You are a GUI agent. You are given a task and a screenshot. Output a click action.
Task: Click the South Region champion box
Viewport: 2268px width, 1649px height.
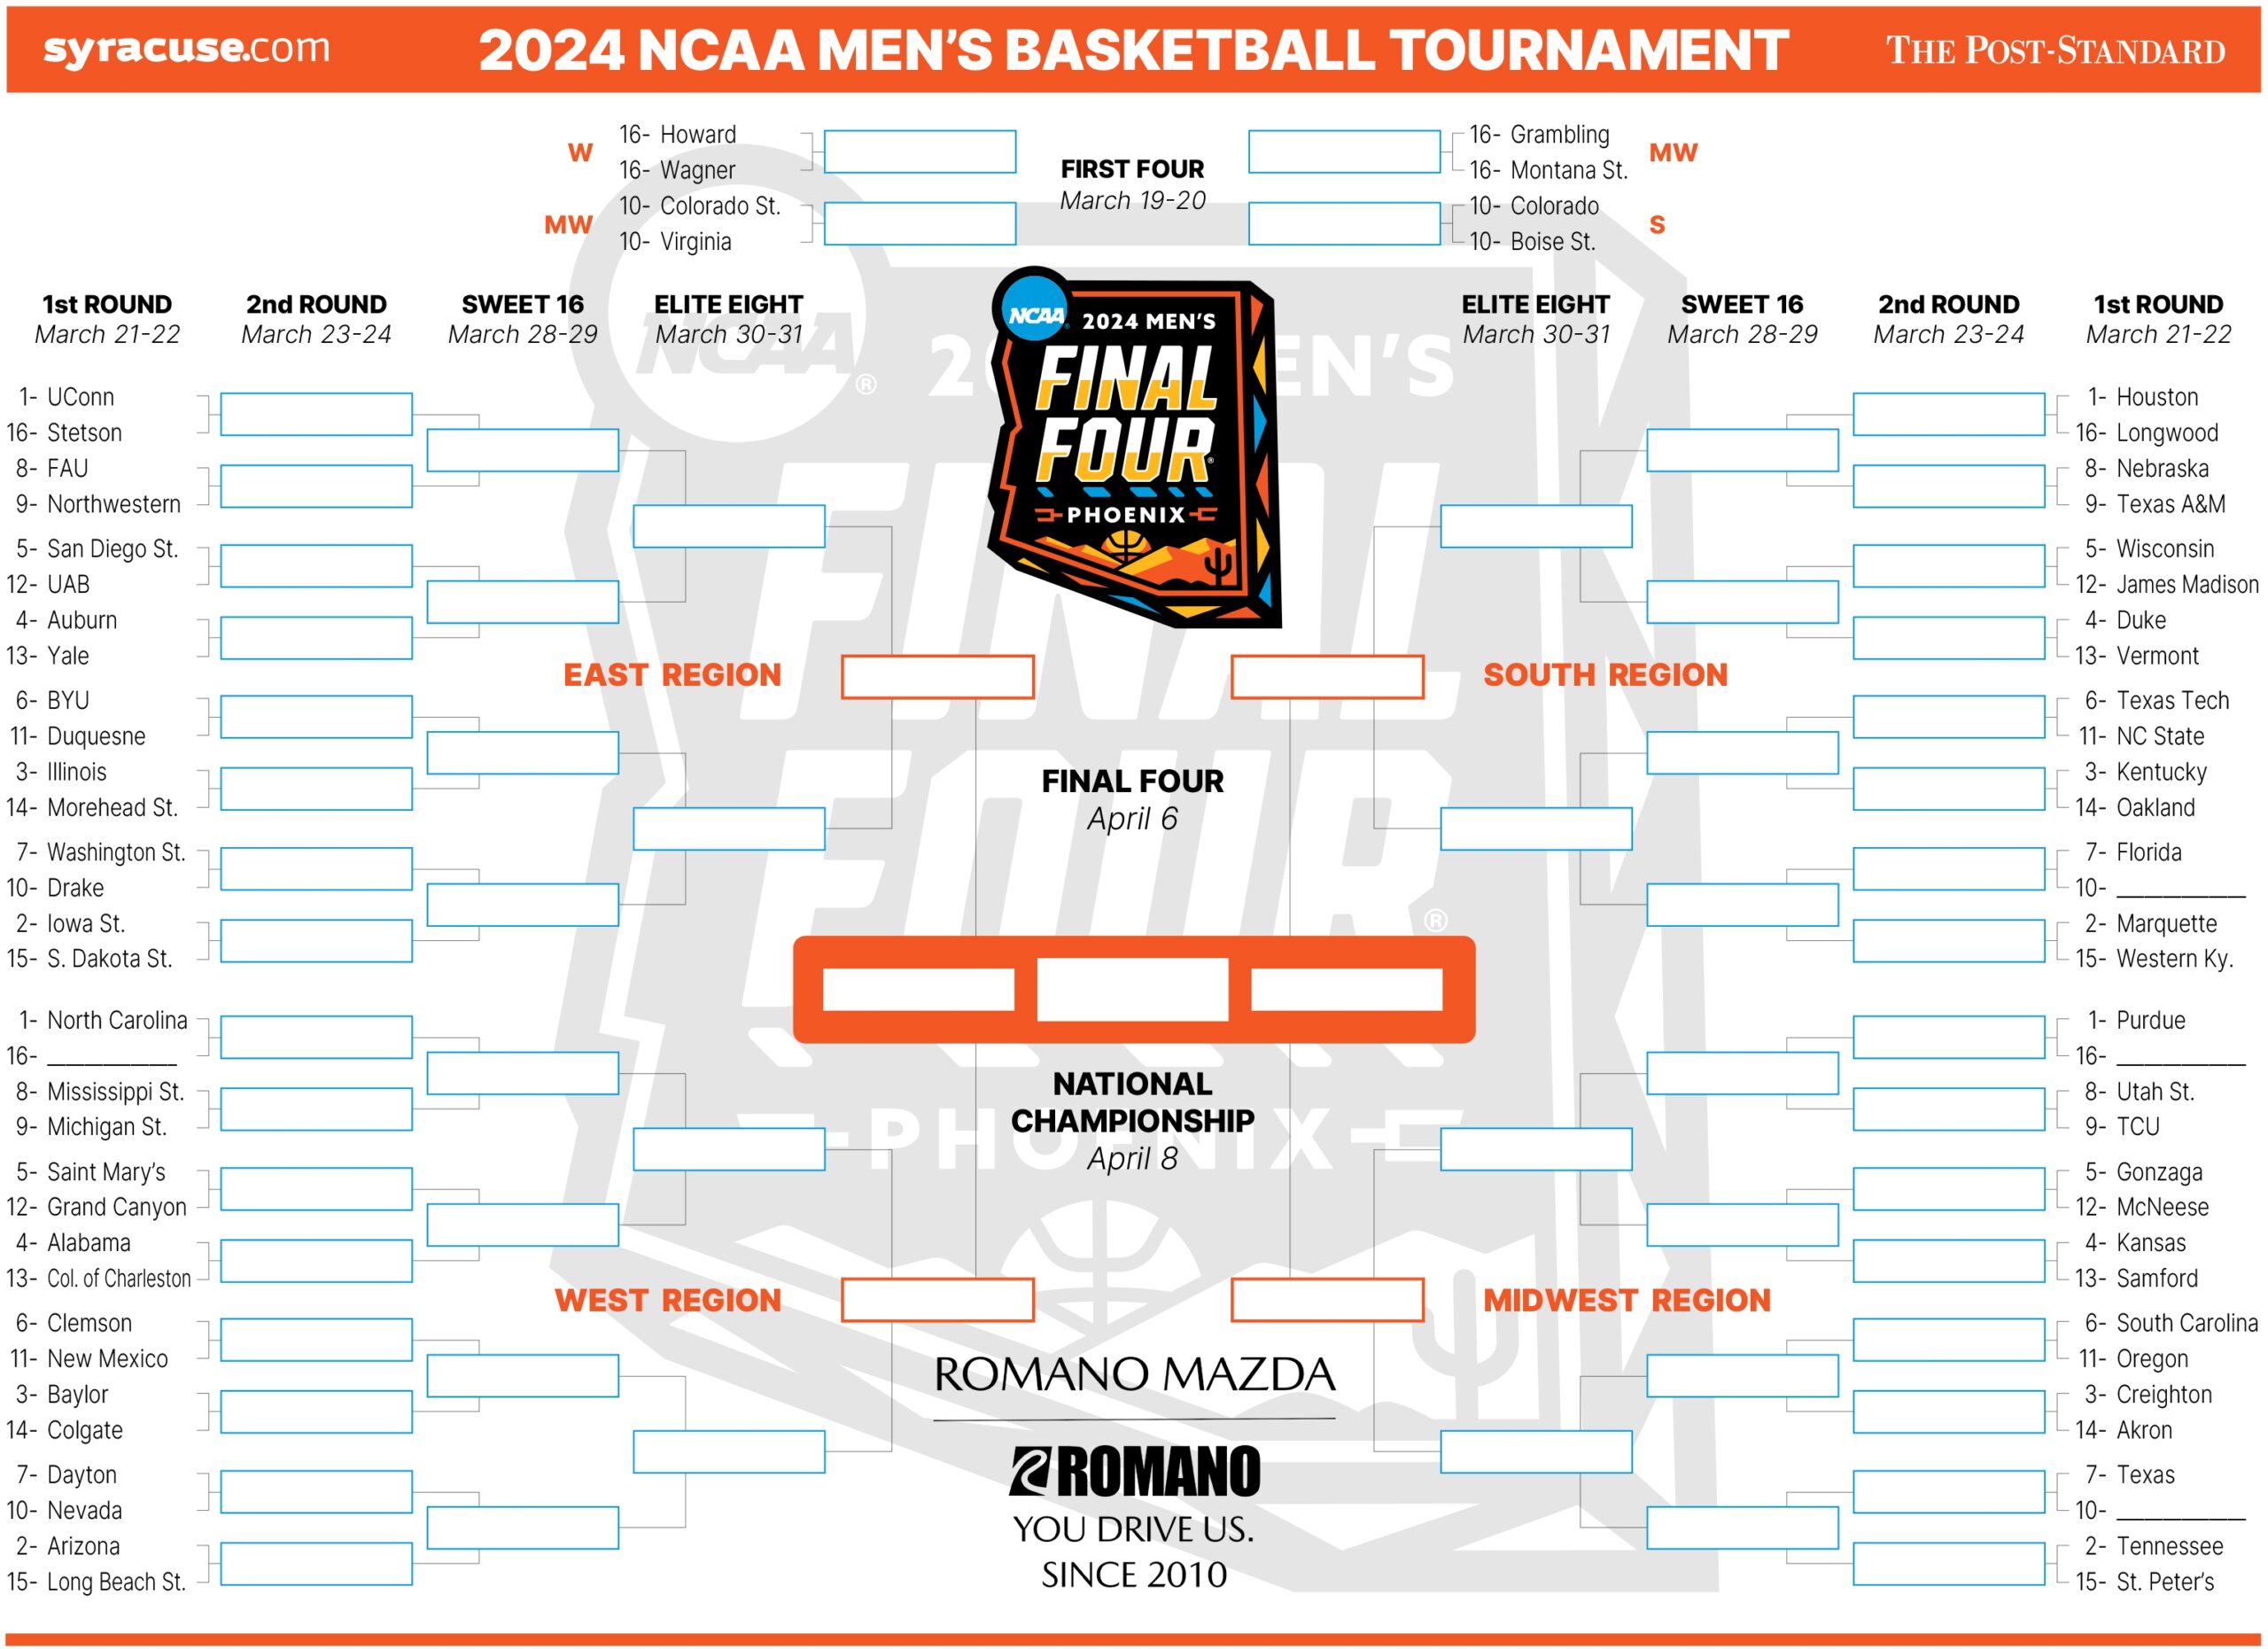click(1327, 677)
